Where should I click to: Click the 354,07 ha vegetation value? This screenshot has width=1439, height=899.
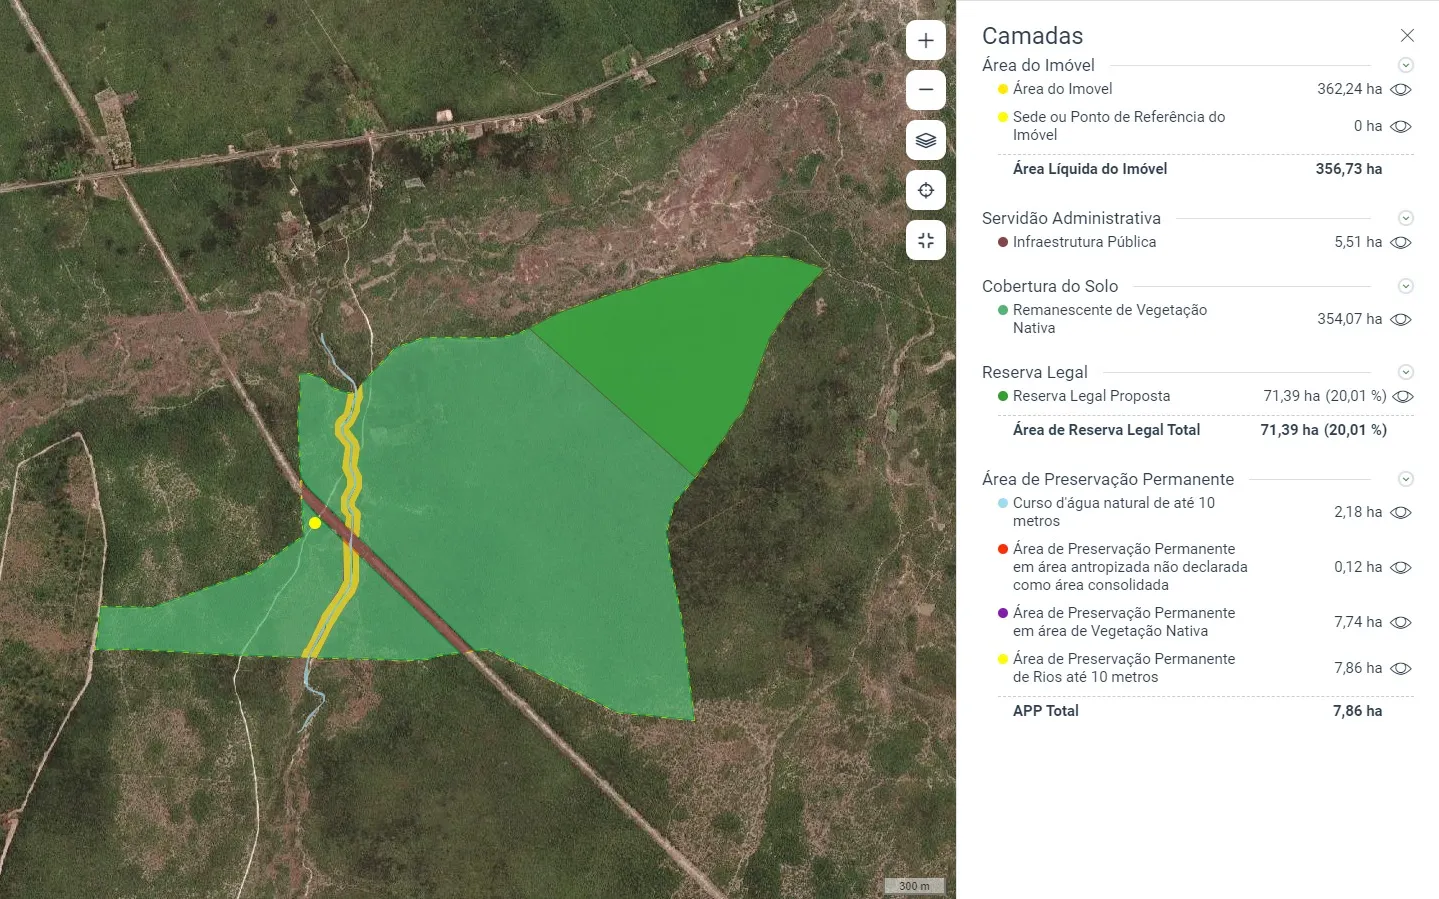pos(1349,319)
